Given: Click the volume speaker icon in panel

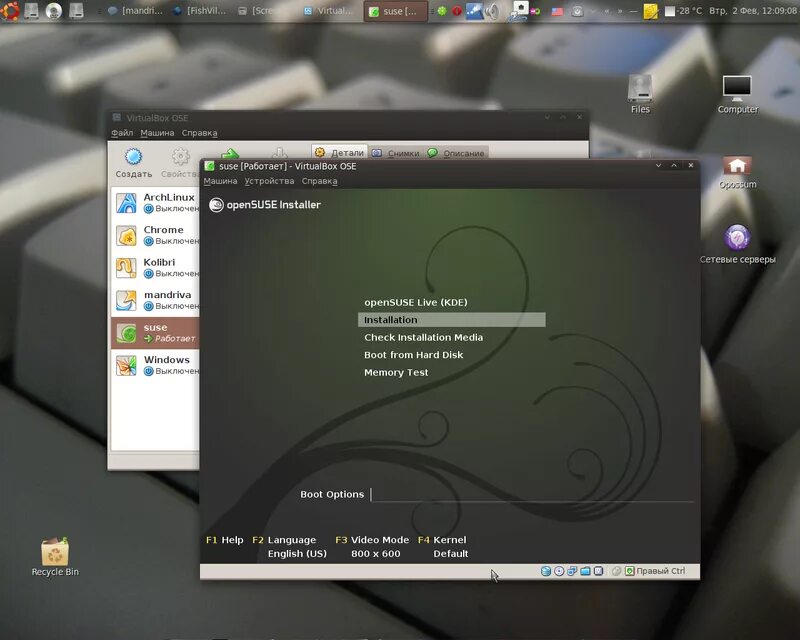Looking at the screenshot, I should coord(492,11).
